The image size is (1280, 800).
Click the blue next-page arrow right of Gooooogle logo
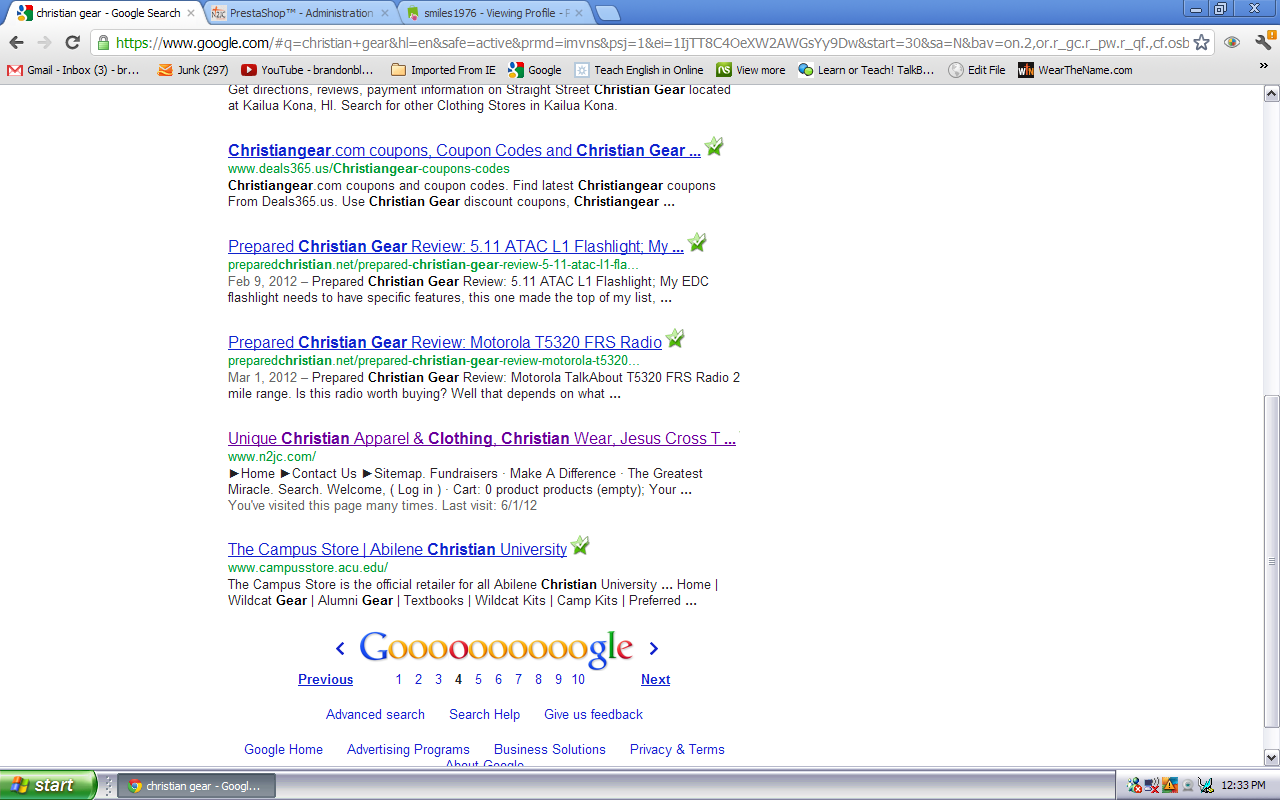[x=654, y=649]
